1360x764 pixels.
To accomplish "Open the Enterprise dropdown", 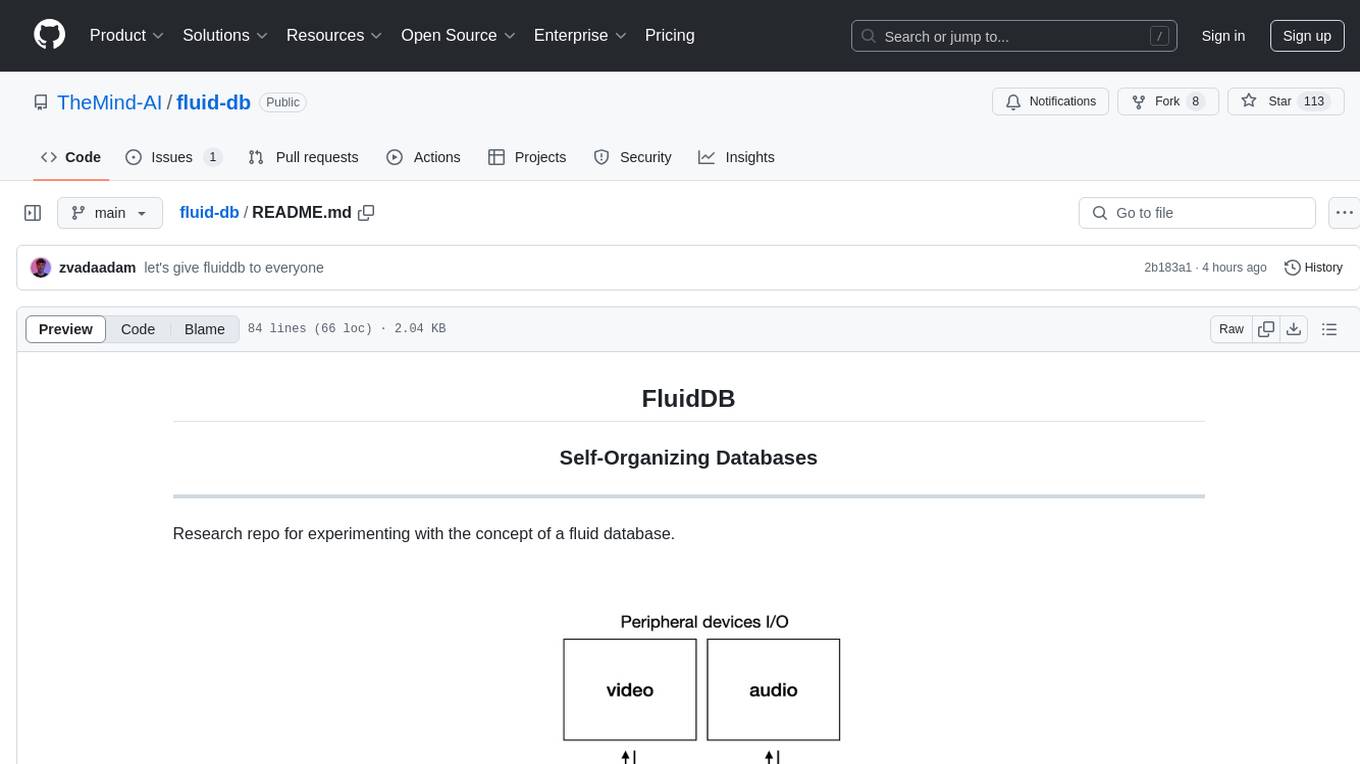I will click(x=580, y=35).
